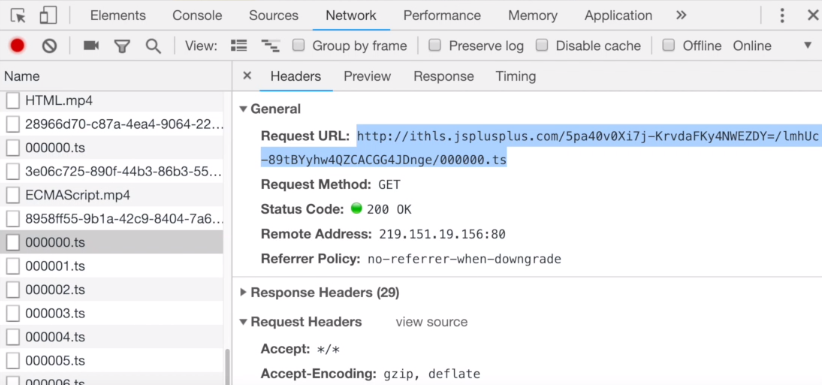822x385 pixels.
Task: Toggle the device toolbar icon
Action: pos(48,16)
